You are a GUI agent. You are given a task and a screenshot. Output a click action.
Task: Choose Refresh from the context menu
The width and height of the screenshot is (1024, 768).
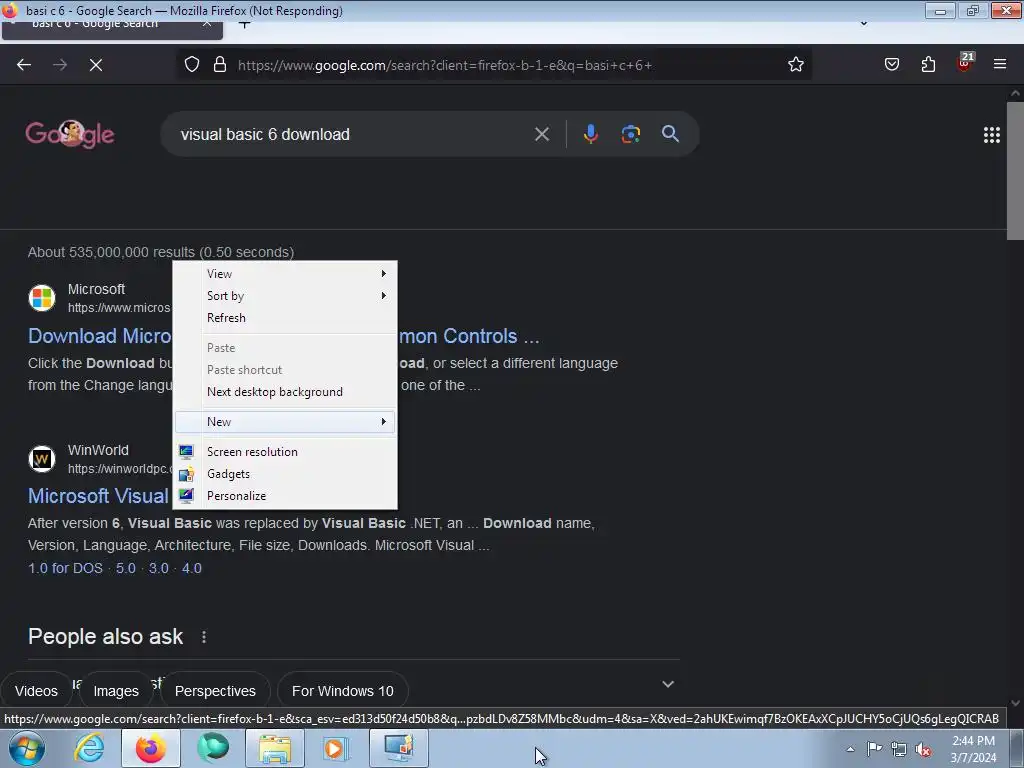pos(285,318)
